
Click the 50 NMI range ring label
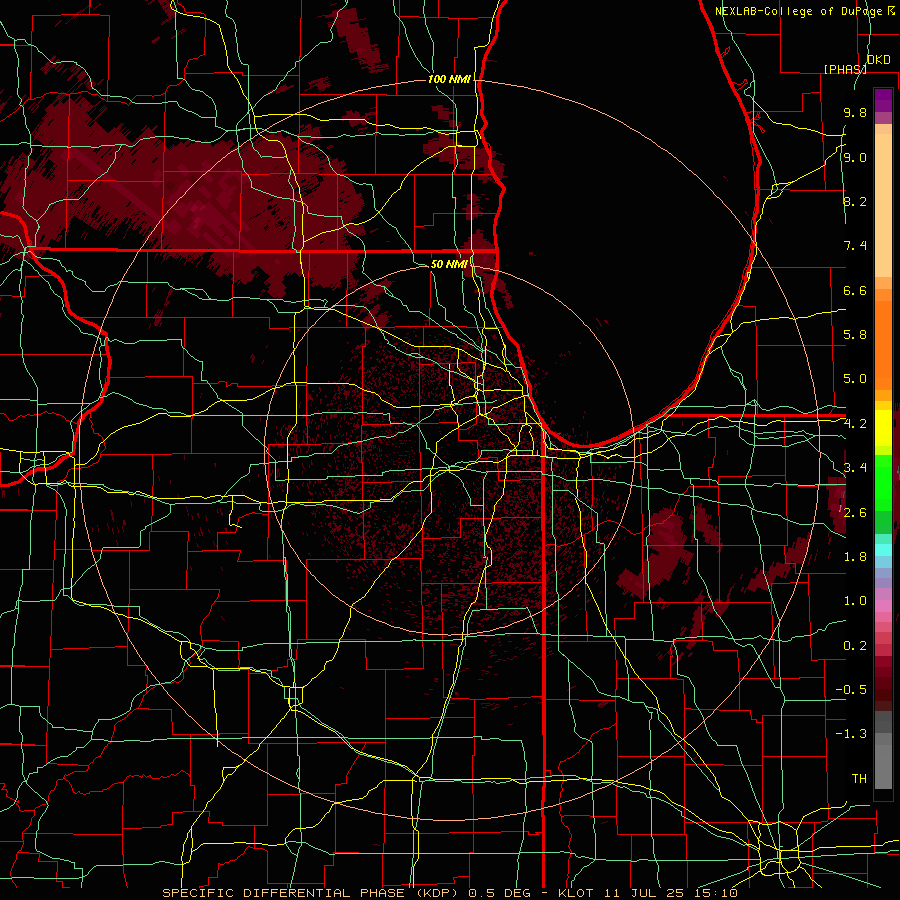449,264
